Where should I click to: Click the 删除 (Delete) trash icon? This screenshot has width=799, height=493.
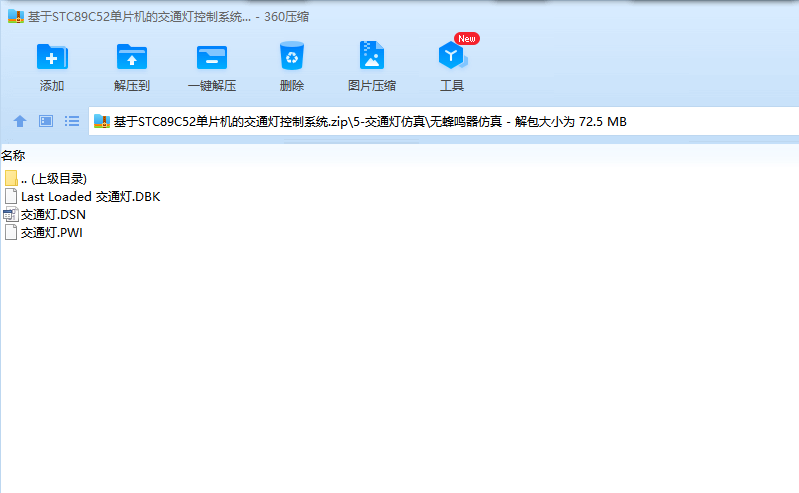tap(291, 56)
